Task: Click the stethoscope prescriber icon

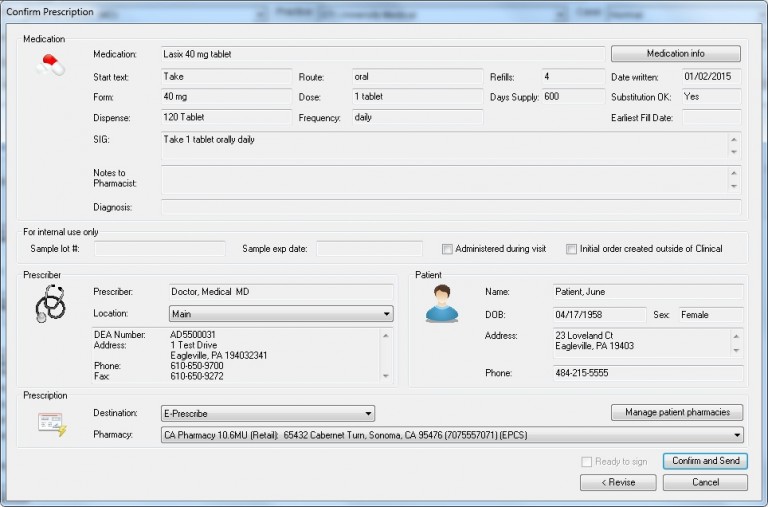Action: point(50,302)
